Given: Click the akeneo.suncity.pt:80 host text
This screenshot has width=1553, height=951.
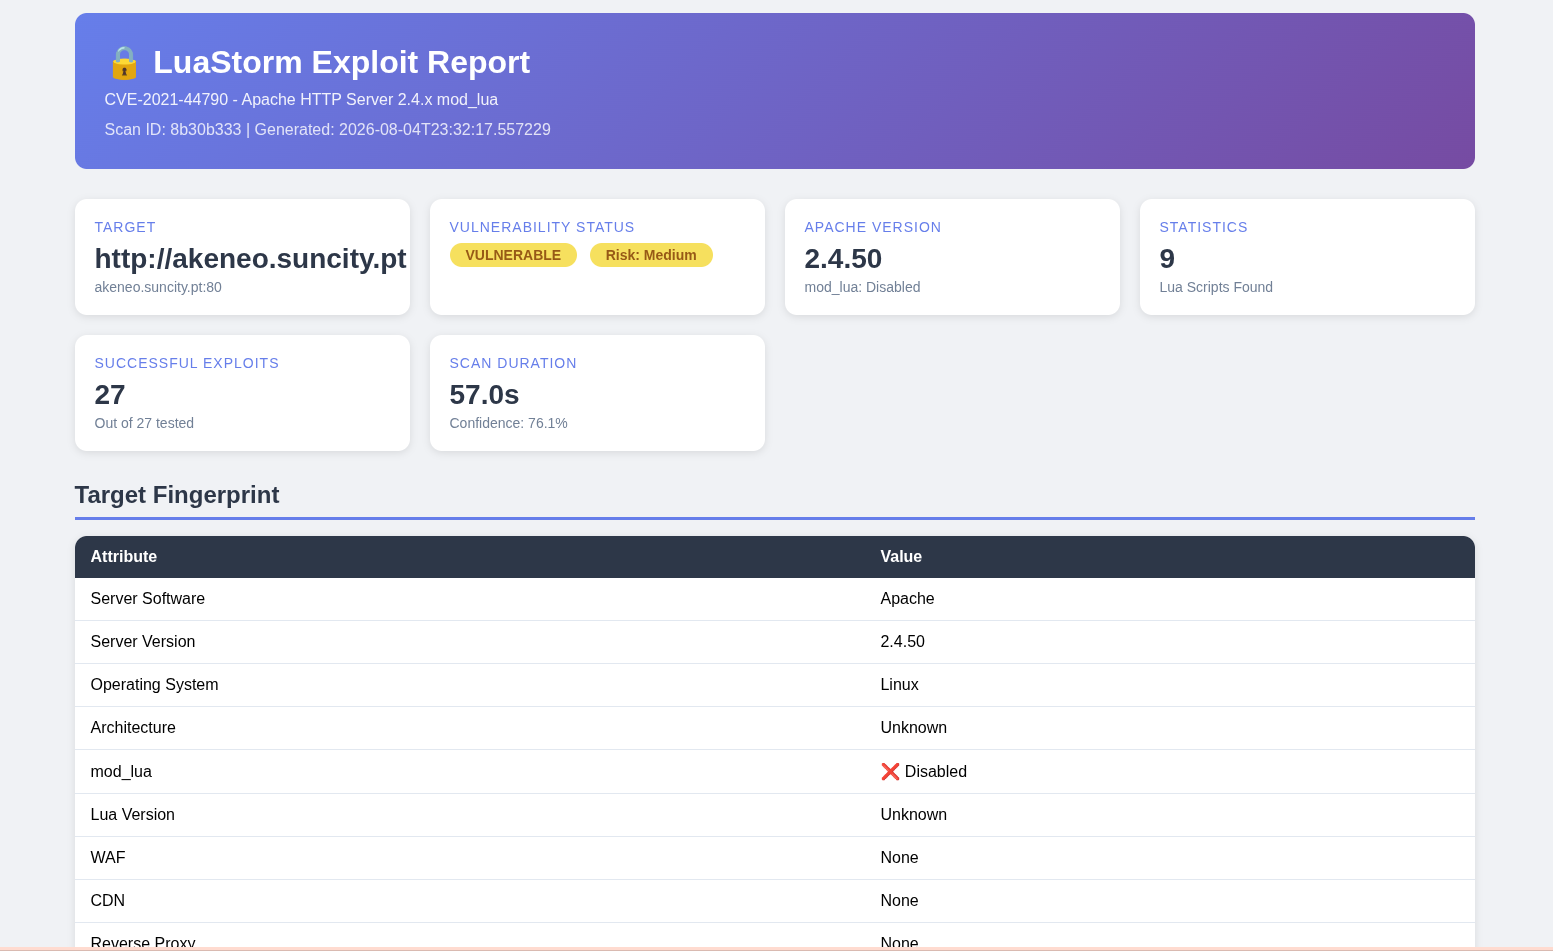Looking at the screenshot, I should click(x=158, y=287).
